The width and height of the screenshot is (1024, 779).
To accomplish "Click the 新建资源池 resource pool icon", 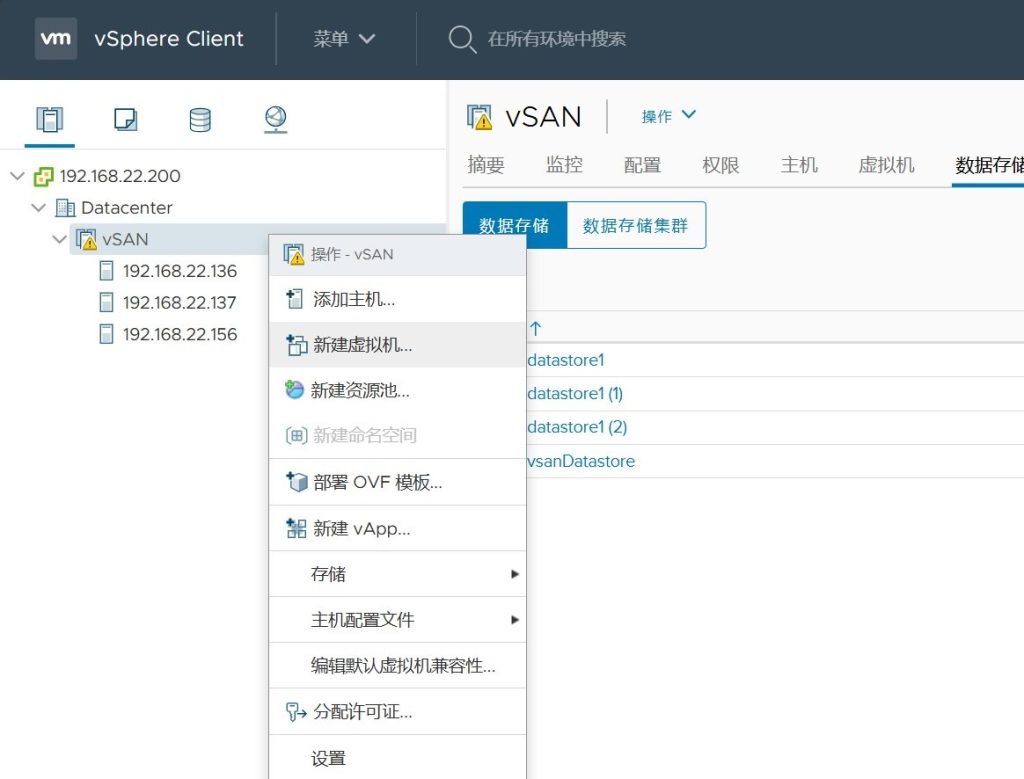I will click(295, 390).
